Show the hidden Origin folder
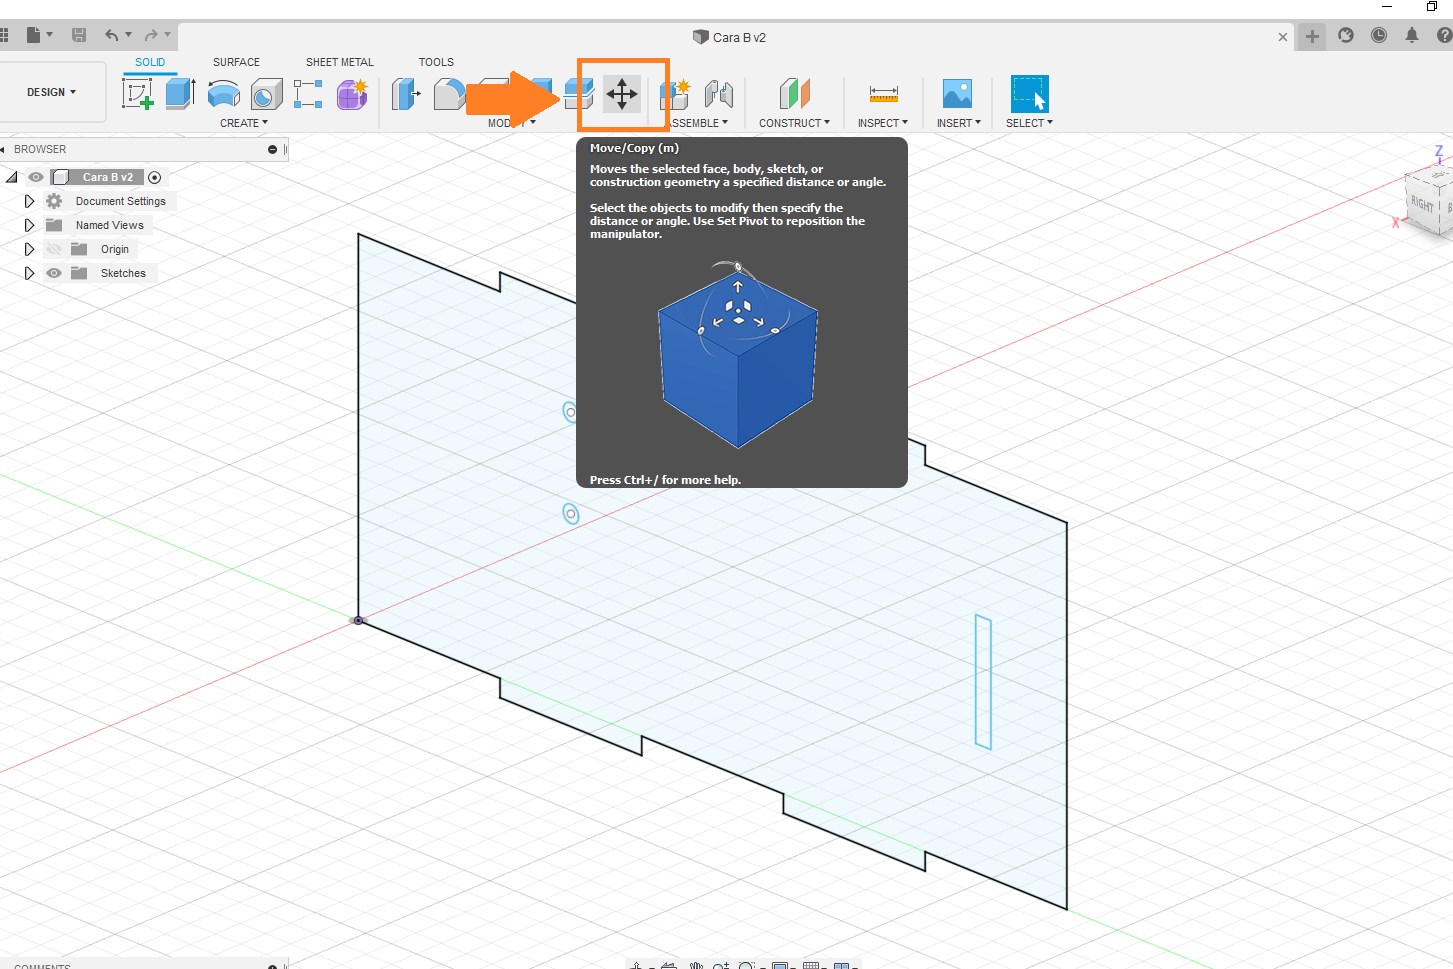 tap(54, 249)
